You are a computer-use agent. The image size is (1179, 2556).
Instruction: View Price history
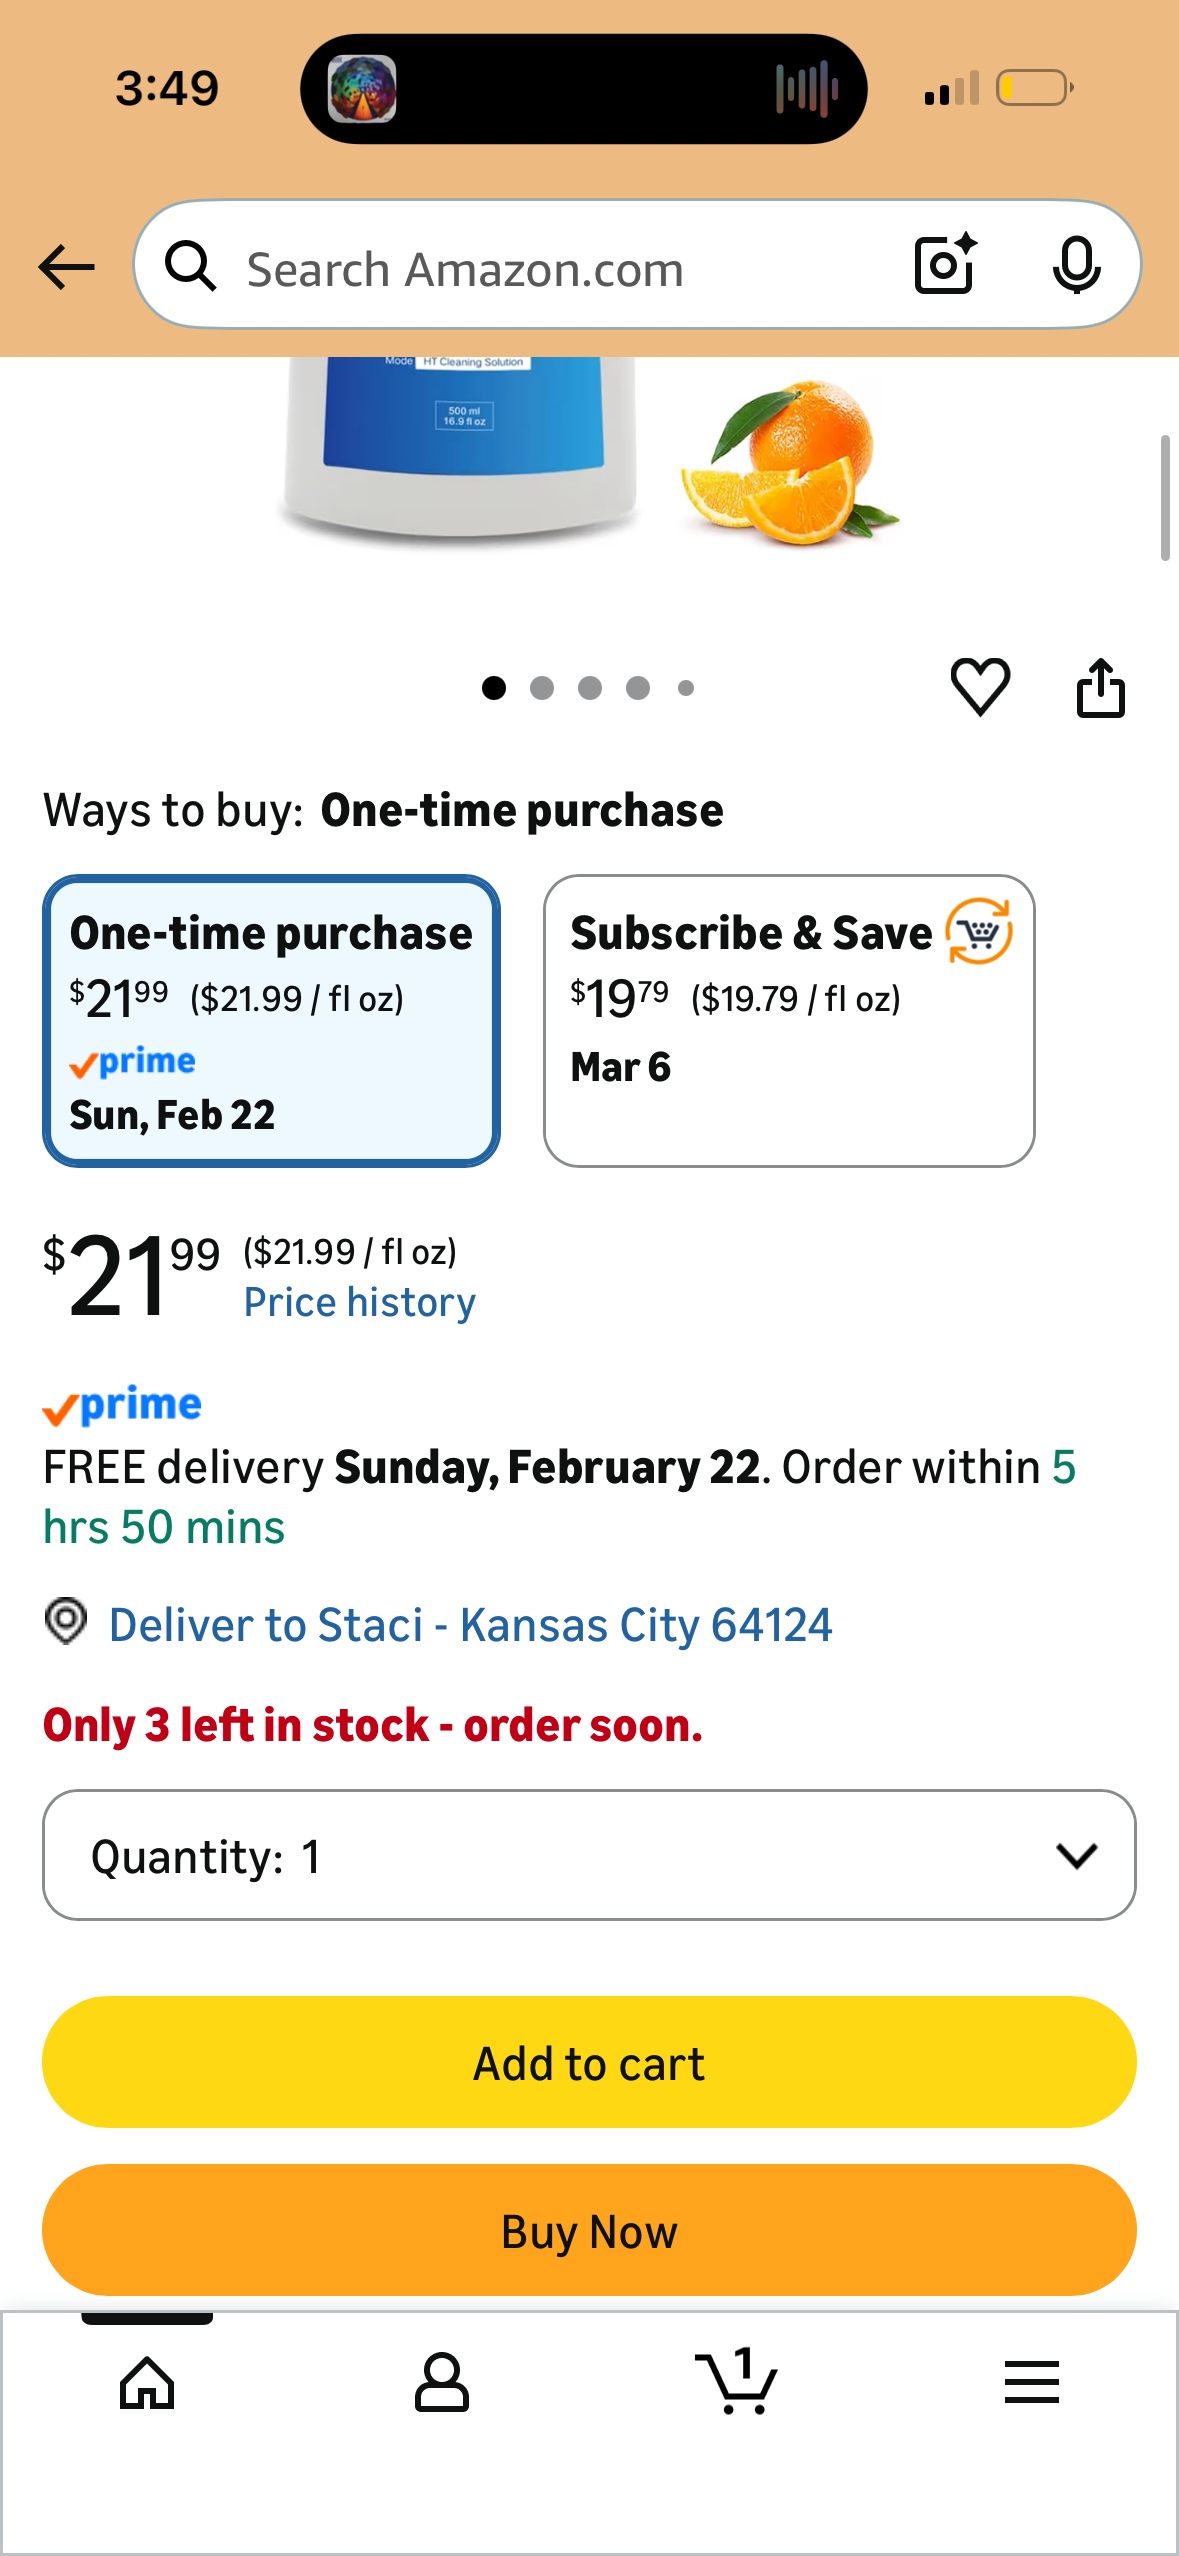[360, 1300]
